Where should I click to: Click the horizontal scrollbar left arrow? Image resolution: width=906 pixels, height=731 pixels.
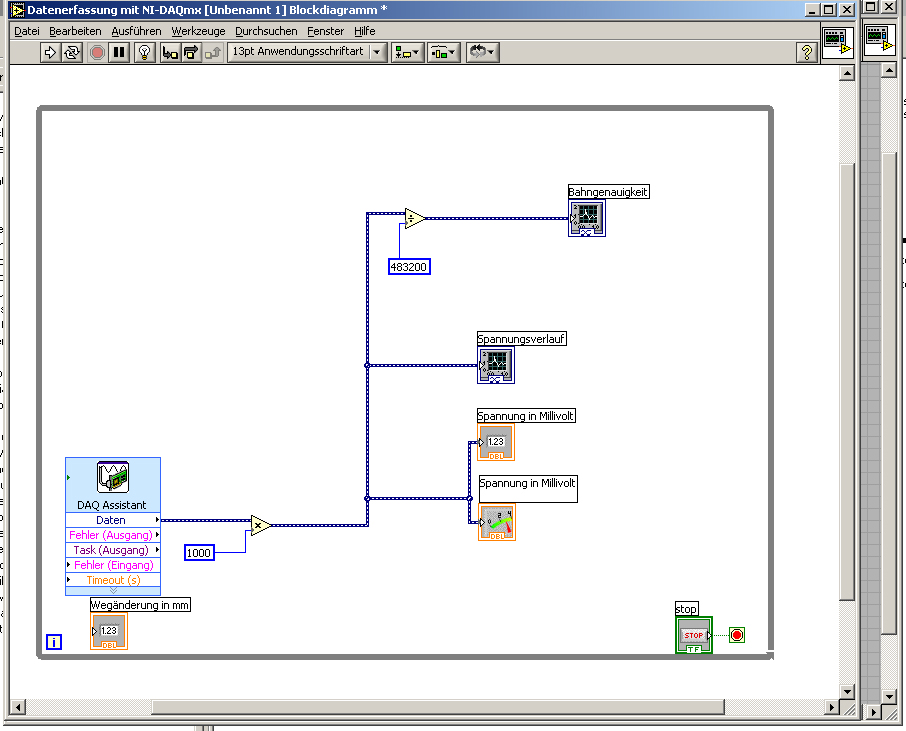click(18, 707)
